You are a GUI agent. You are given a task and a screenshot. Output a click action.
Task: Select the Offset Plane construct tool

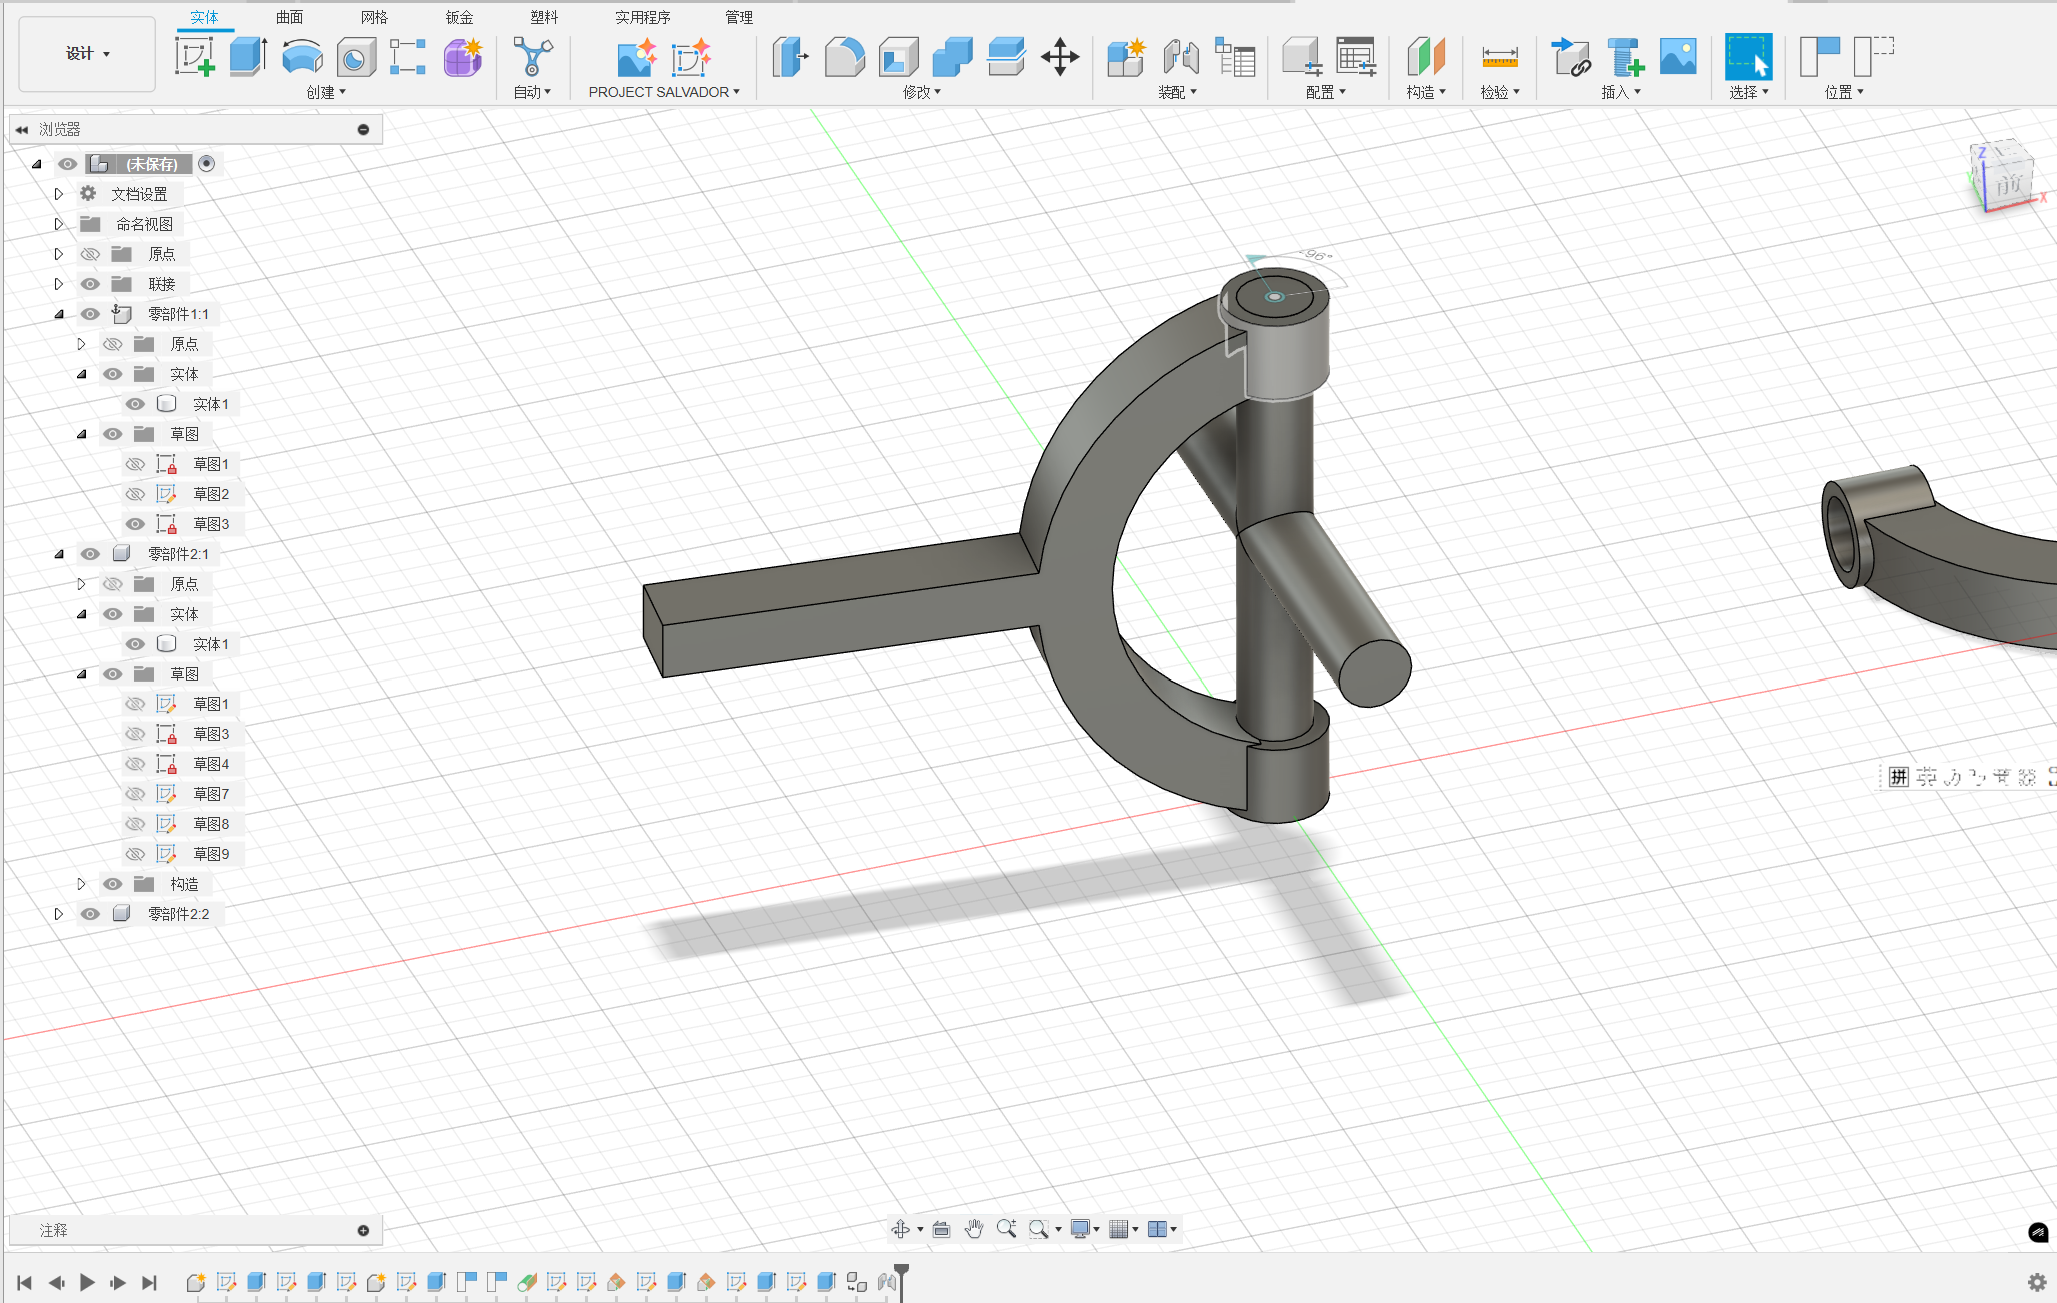(x=1426, y=56)
